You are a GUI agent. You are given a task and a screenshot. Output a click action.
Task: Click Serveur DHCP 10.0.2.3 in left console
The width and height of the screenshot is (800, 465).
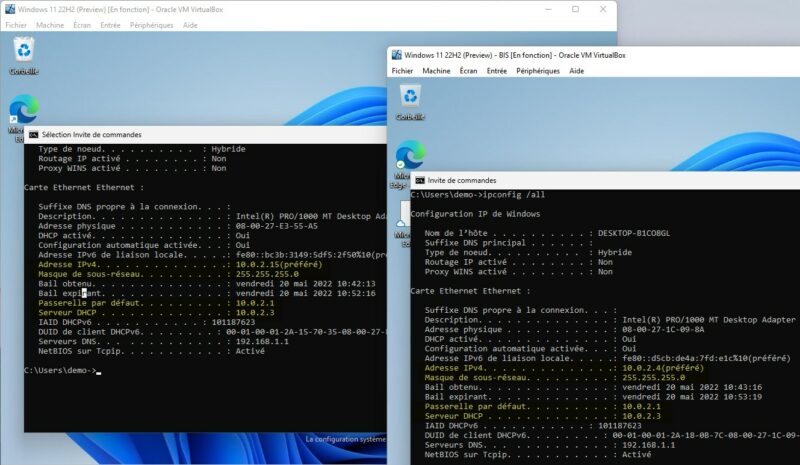click(x=156, y=313)
